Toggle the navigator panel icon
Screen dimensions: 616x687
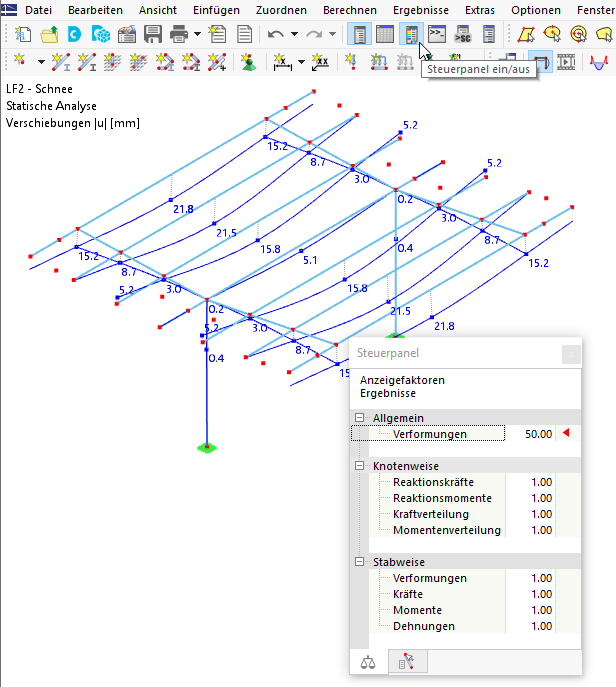point(359,34)
